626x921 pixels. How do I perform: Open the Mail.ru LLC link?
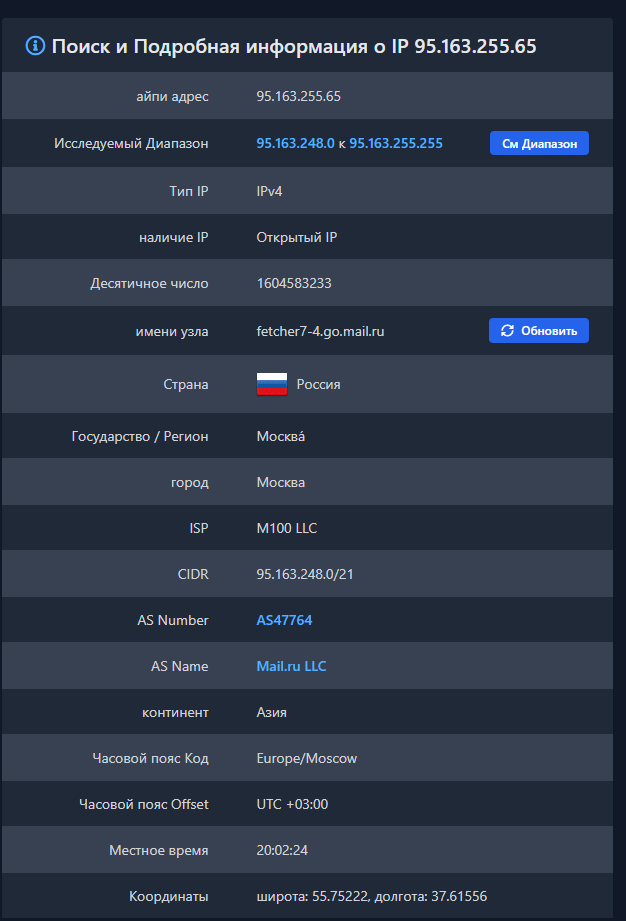[291, 666]
